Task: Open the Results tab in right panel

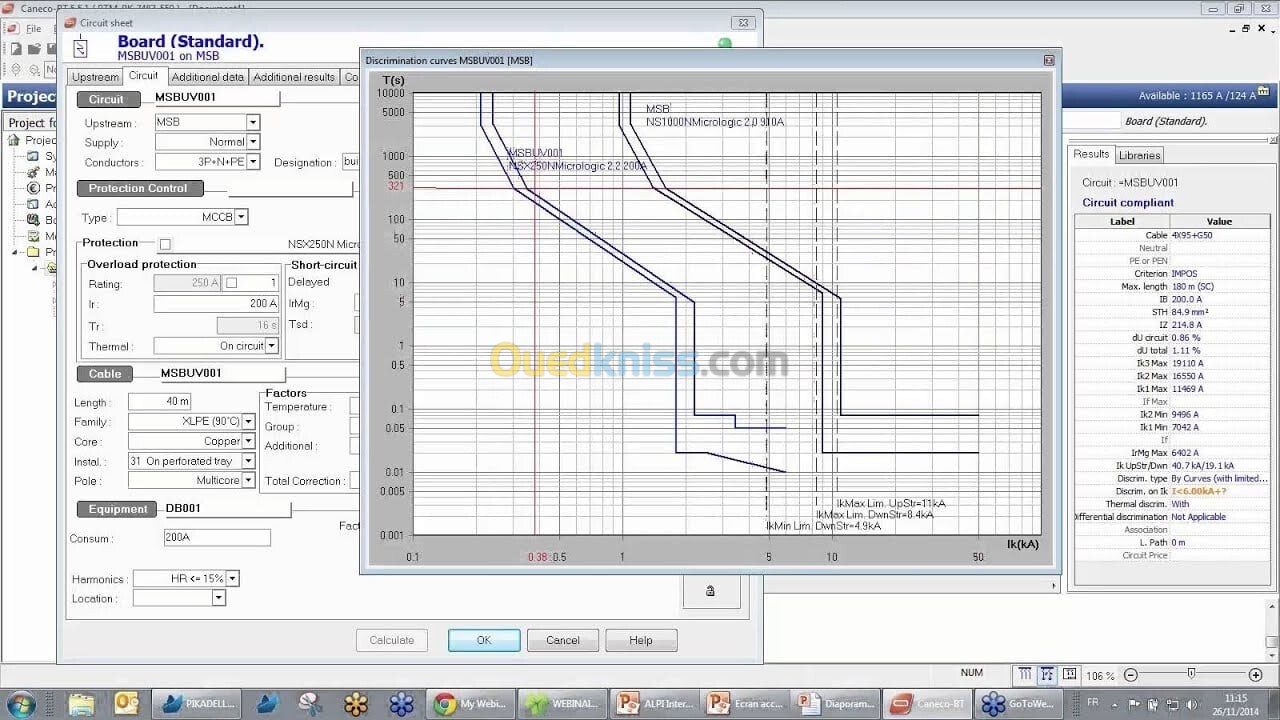Action: coord(1091,154)
